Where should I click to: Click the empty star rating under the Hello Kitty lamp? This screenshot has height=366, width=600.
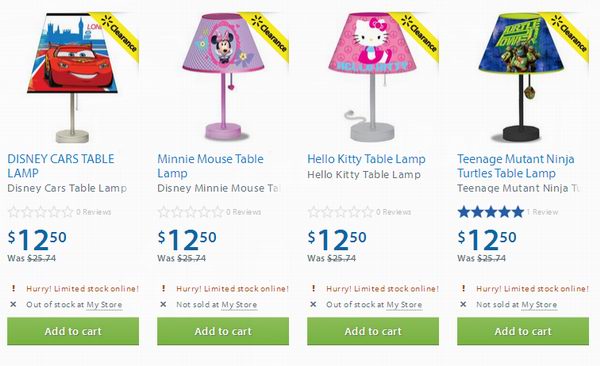coord(341,212)
